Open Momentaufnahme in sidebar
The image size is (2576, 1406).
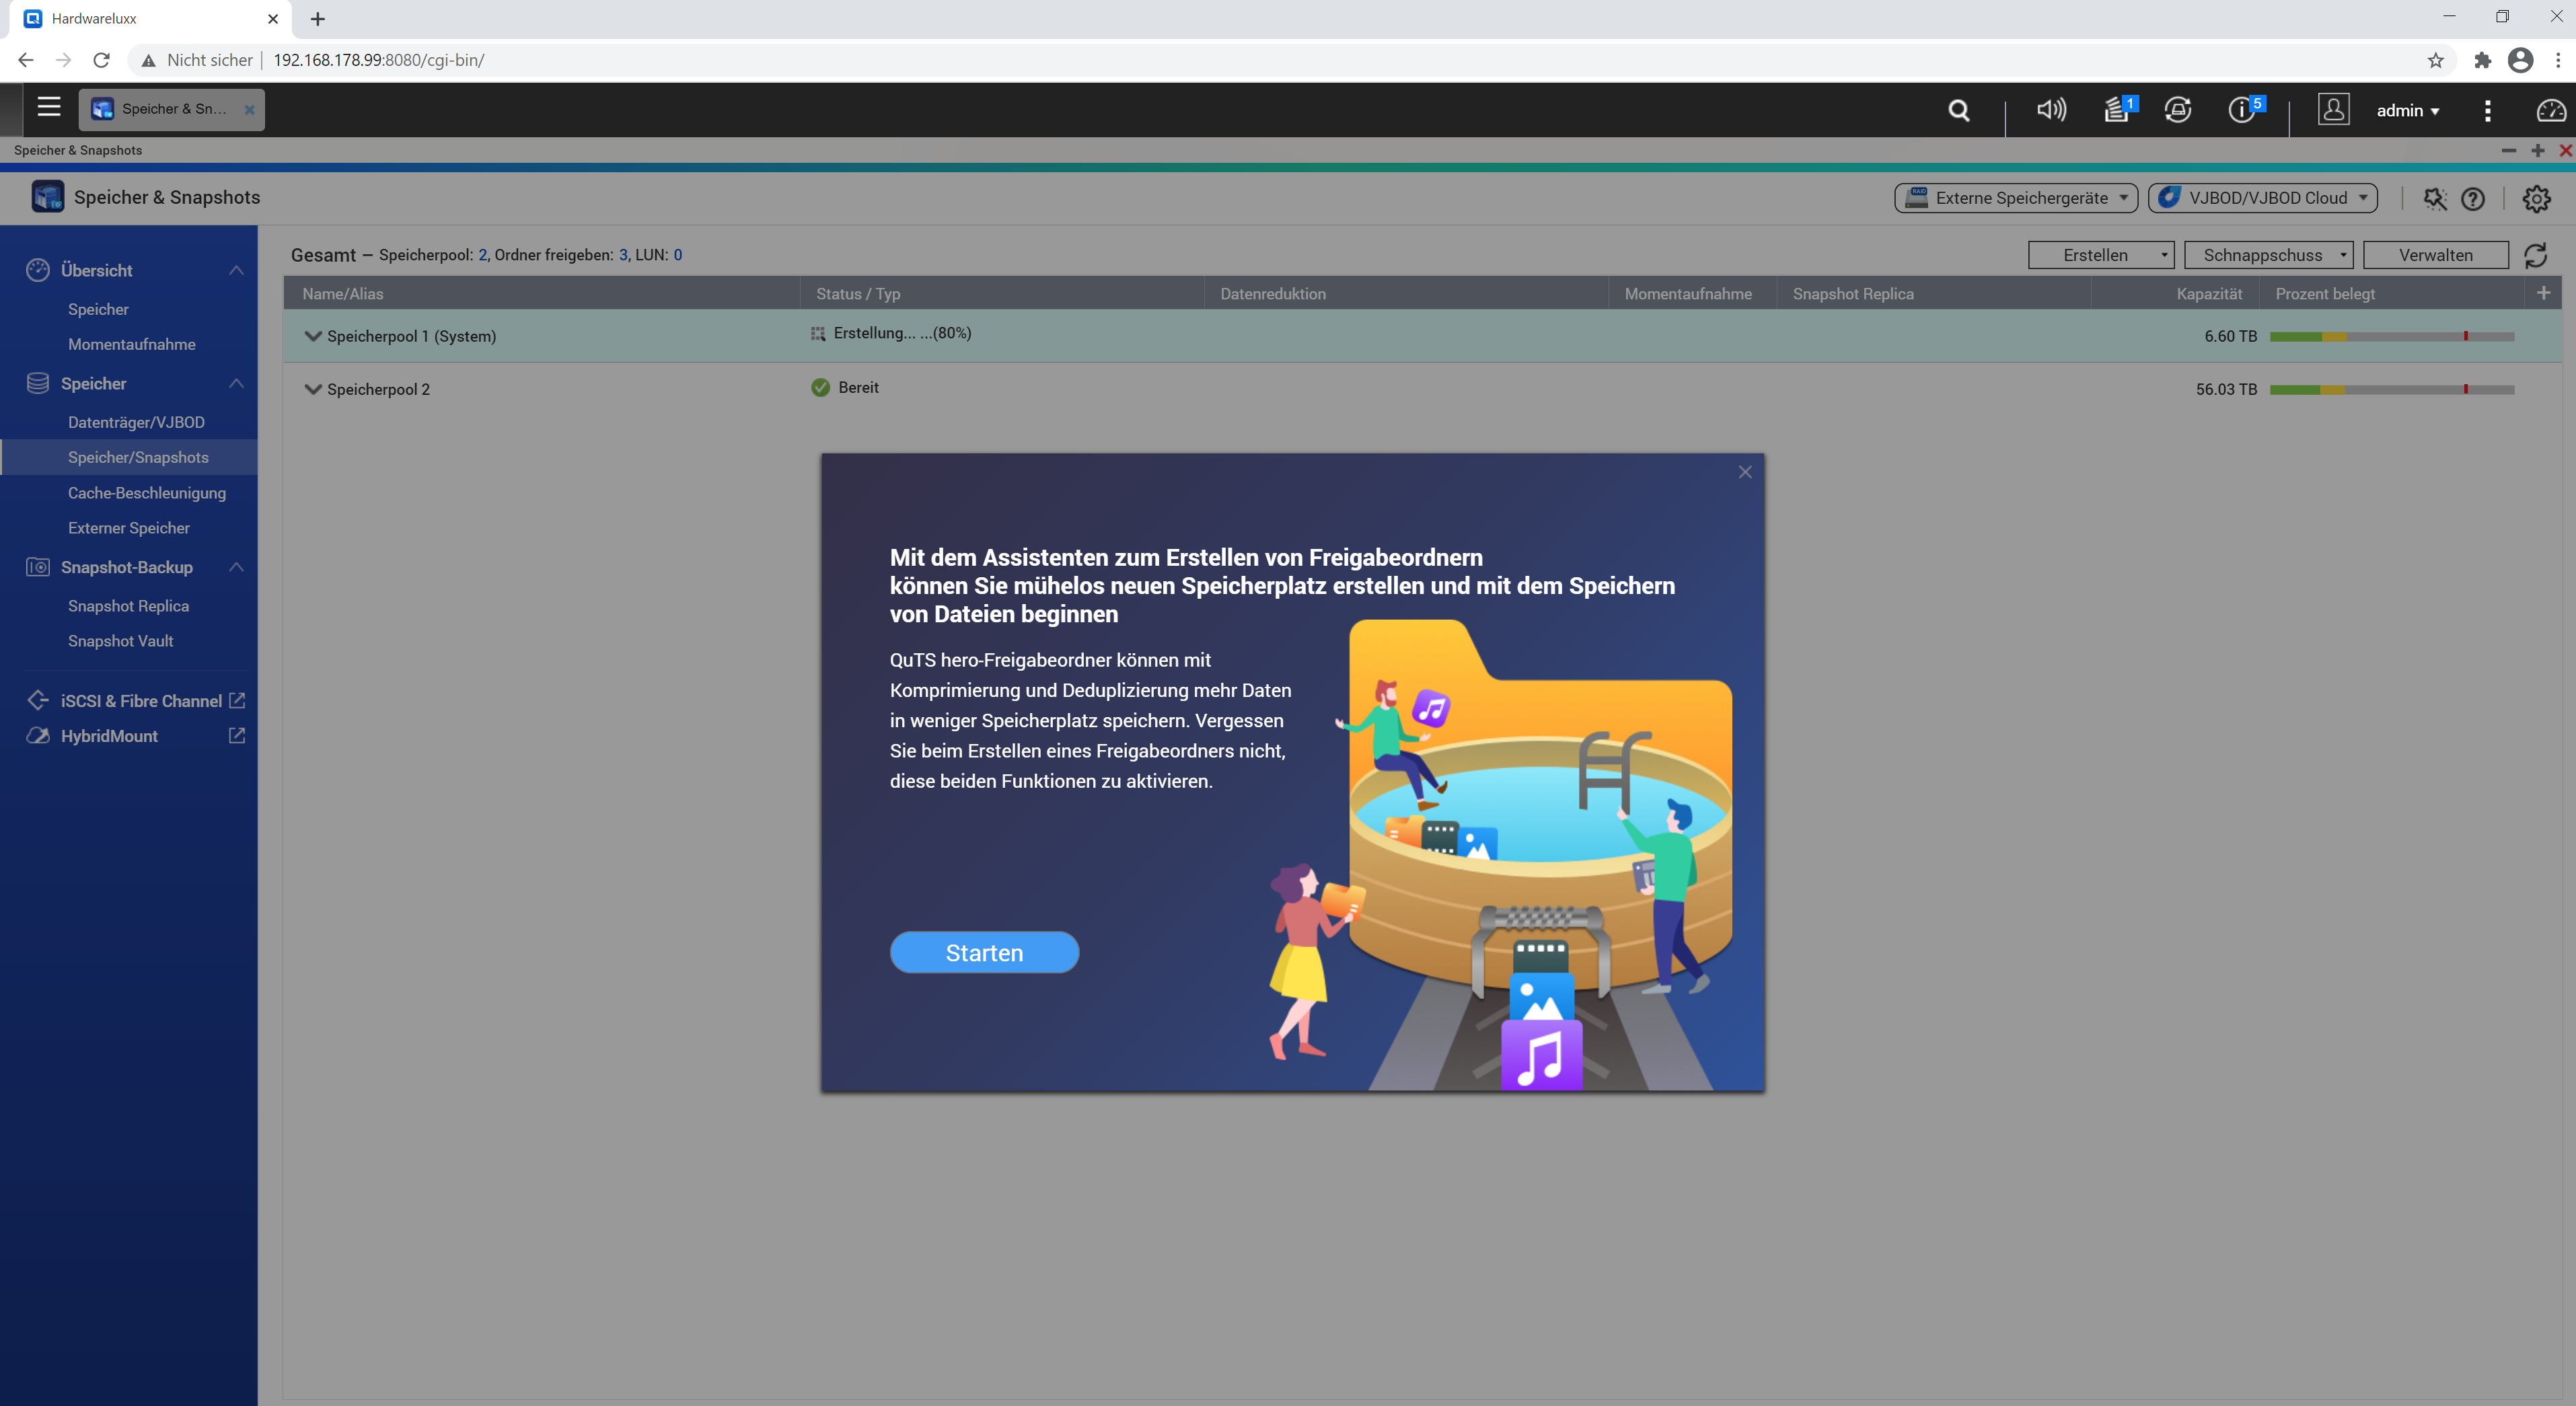132,344
